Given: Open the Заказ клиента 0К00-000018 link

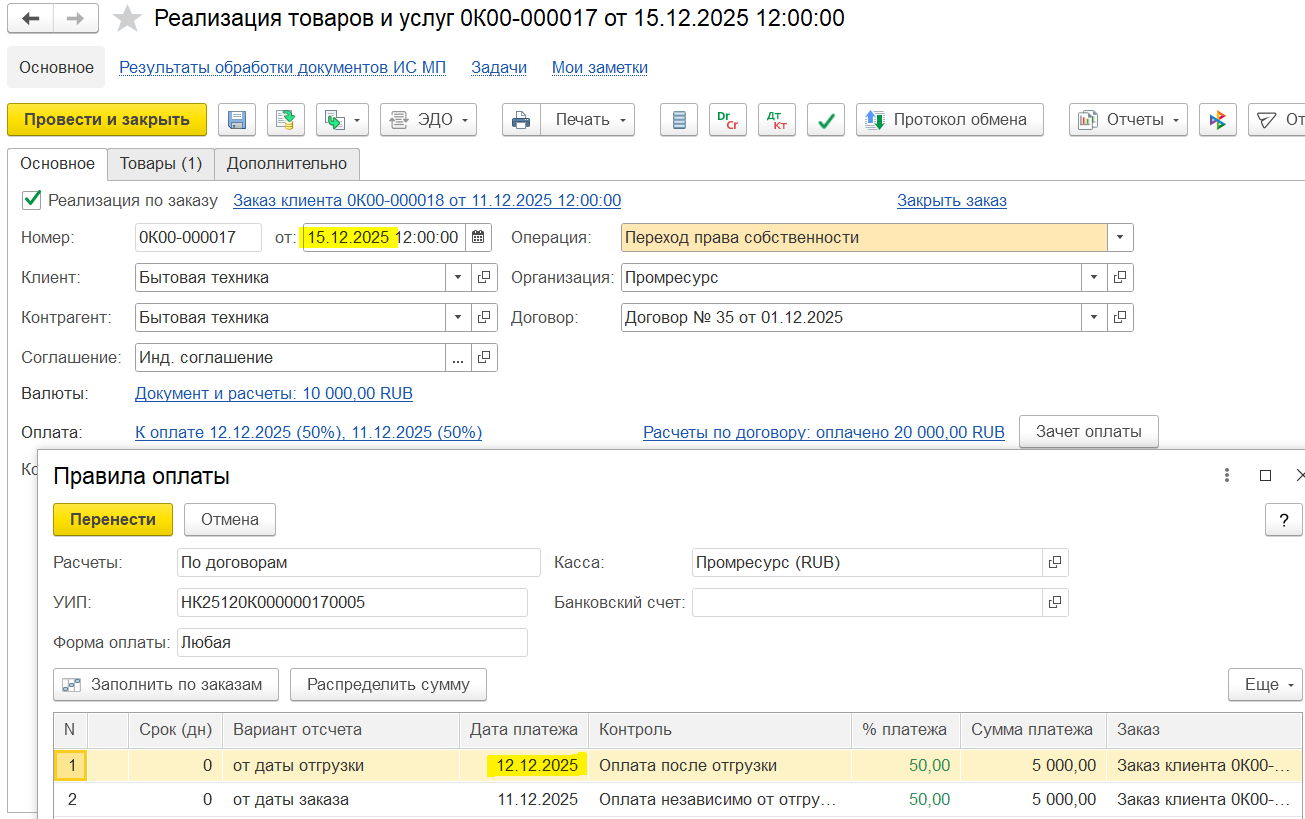Looking at the screenshot, I should (427, 200).
